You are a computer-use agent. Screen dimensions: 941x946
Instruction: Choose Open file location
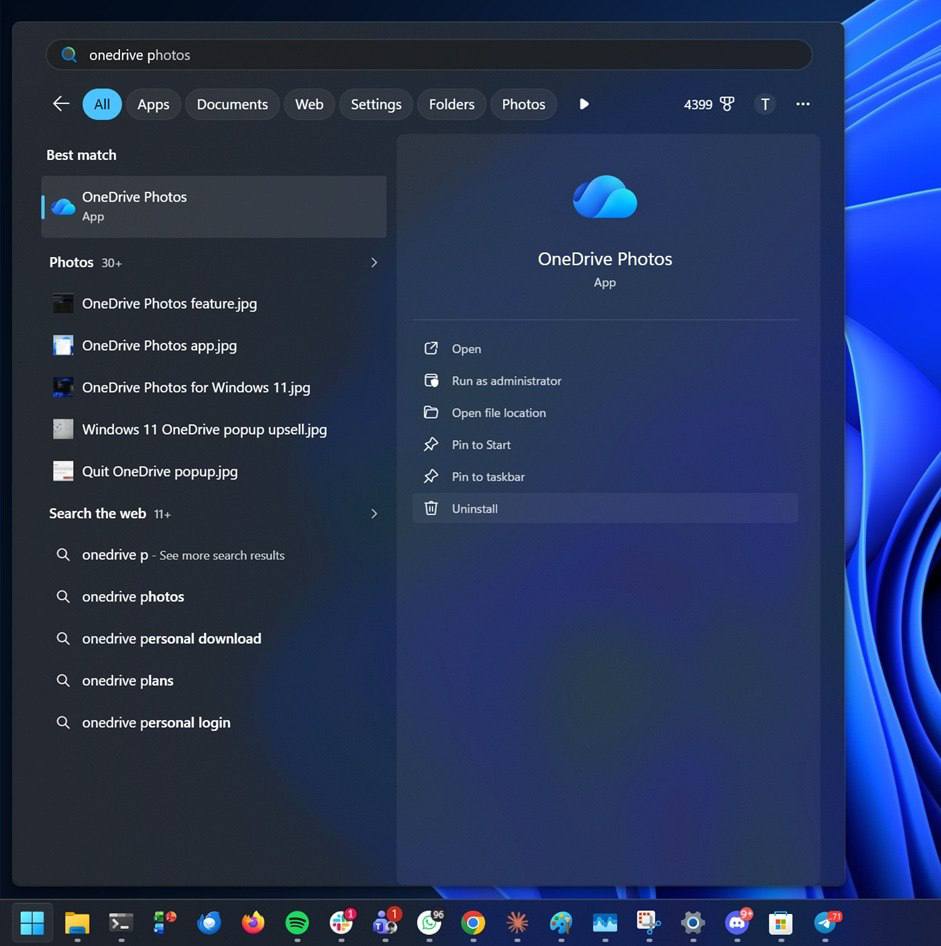tap(605, 413)
